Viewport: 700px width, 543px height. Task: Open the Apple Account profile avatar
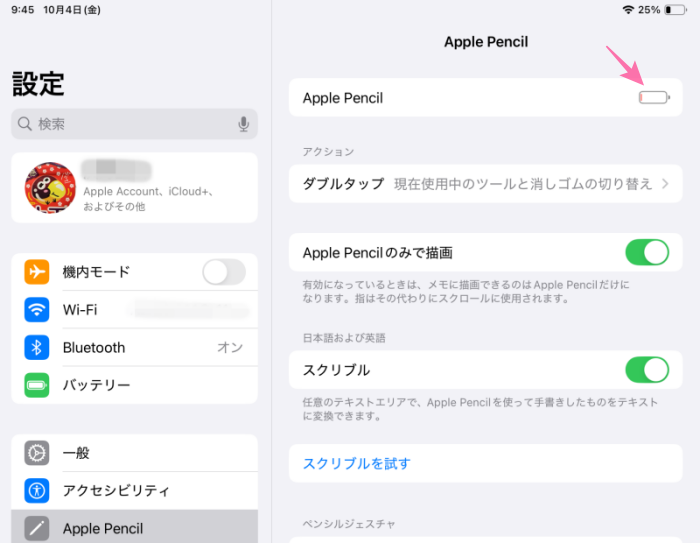50,188
